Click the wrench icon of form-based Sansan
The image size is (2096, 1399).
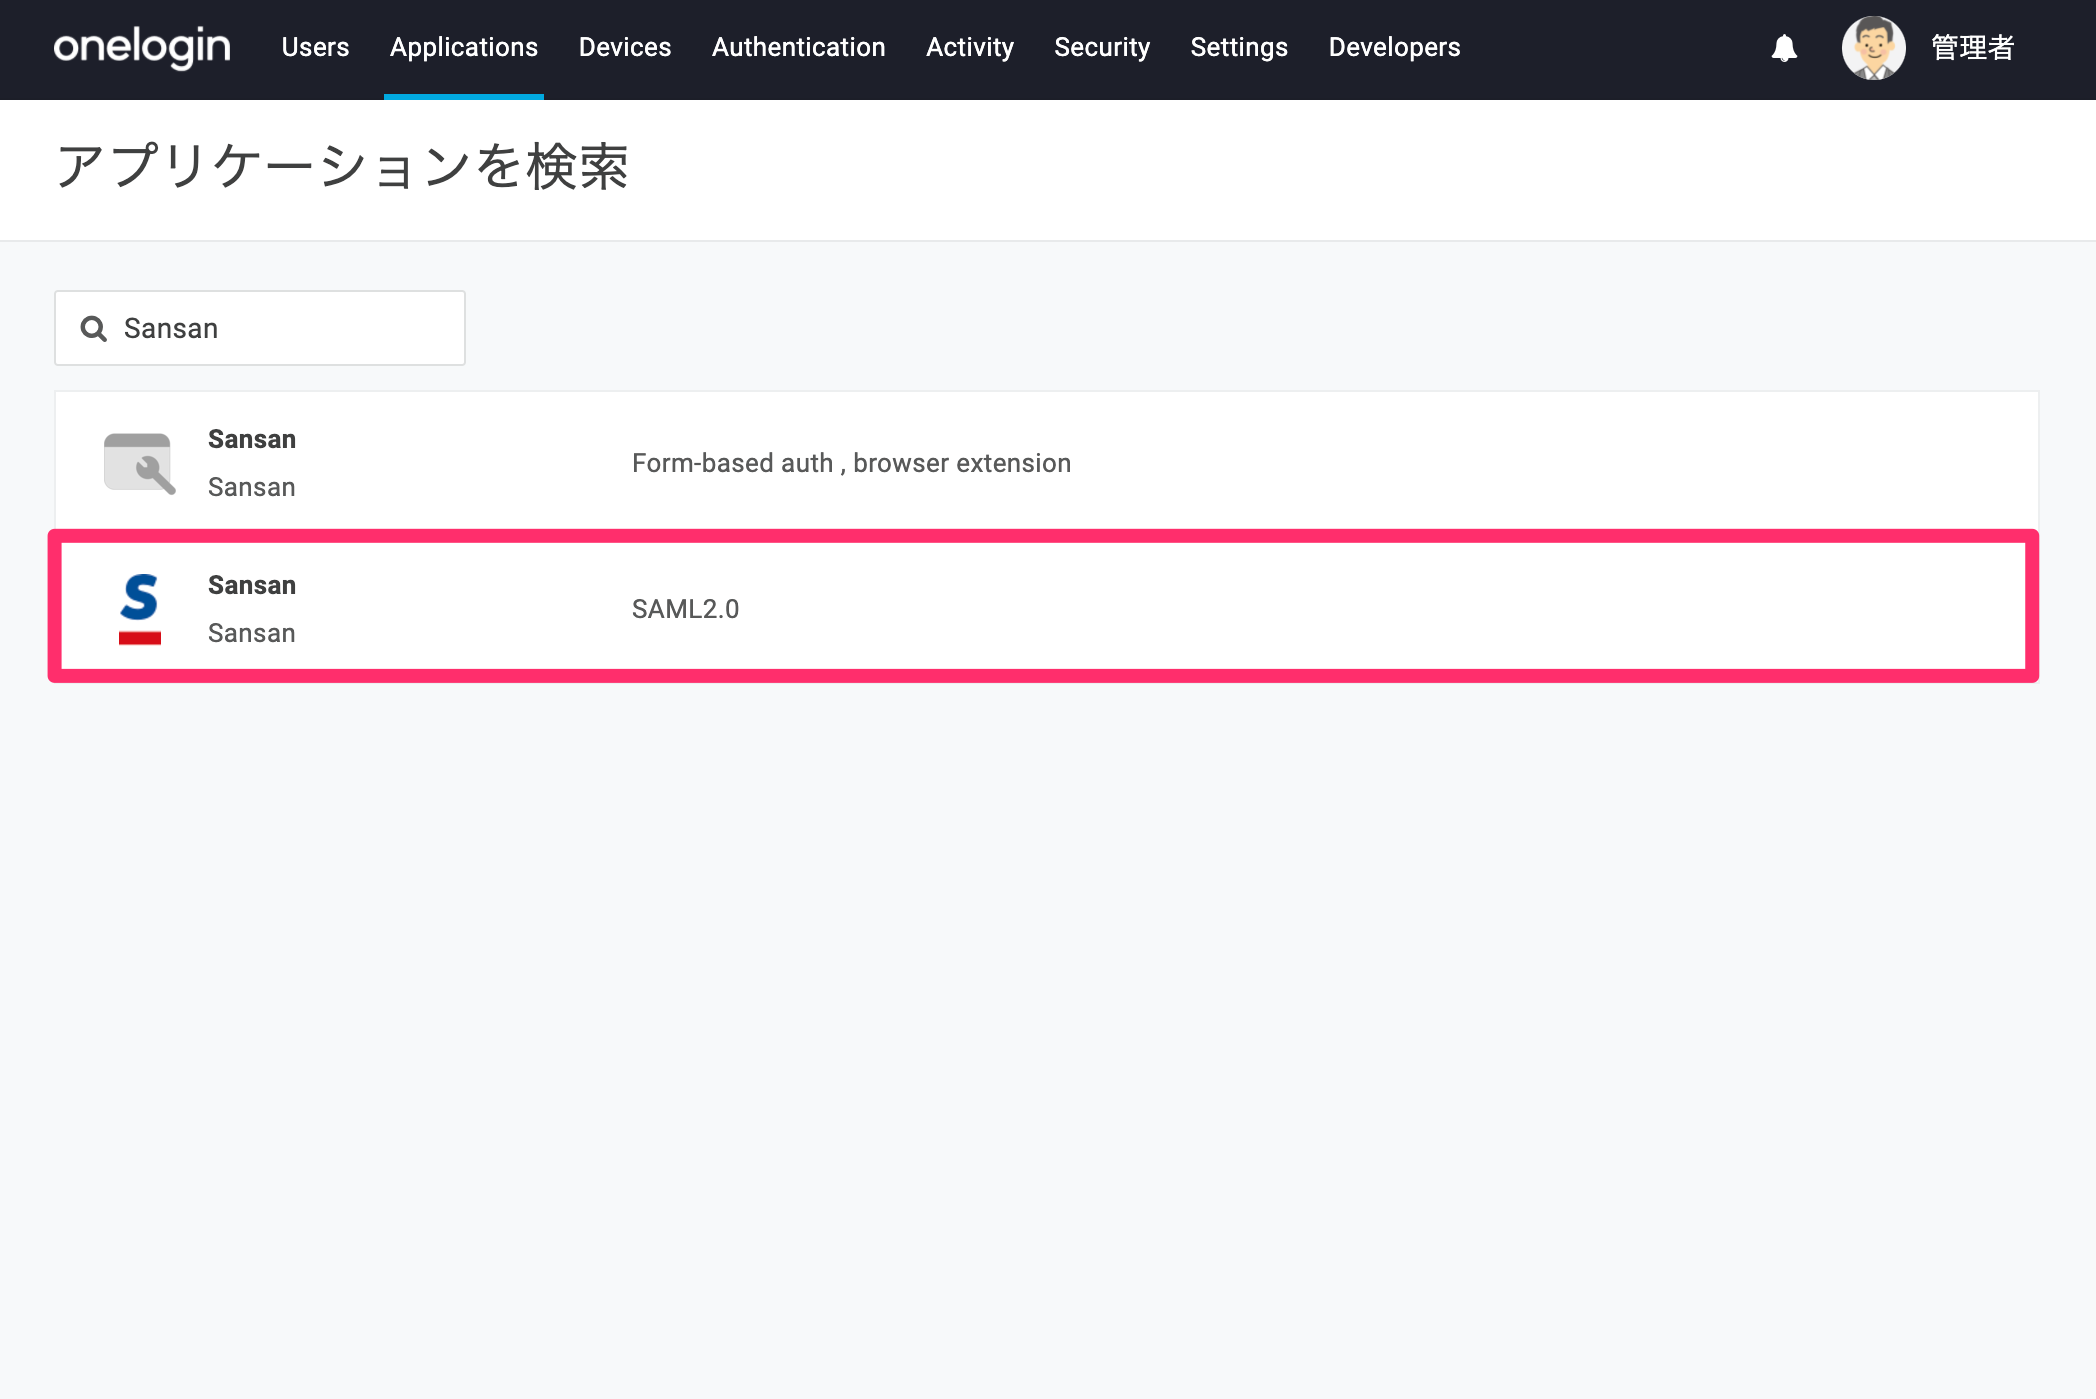point(140,463)
